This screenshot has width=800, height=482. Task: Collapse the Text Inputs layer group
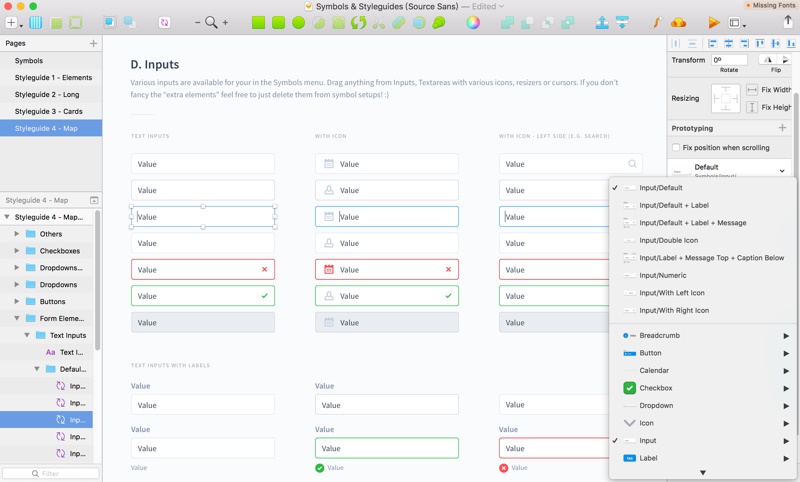pyautogui.click(x=28, y=335)
